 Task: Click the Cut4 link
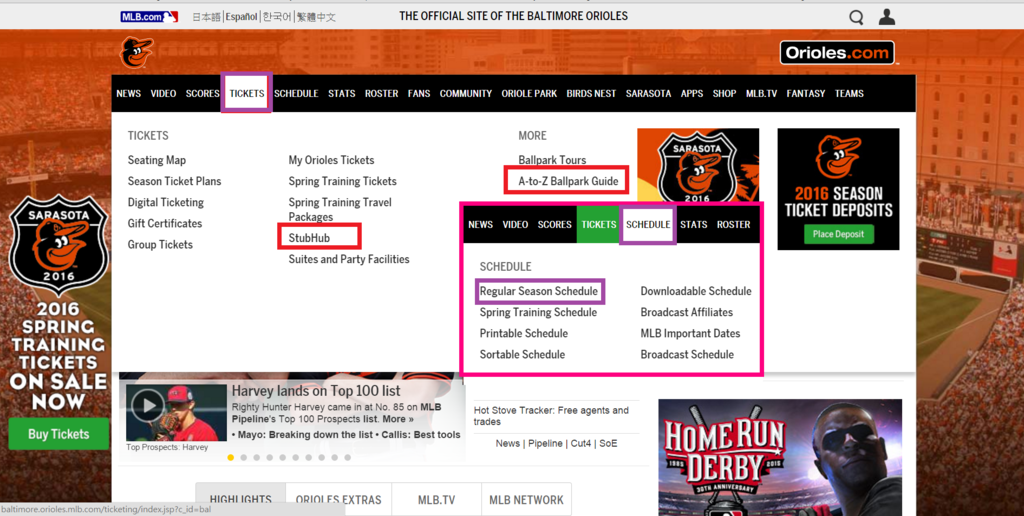click(581, 443)
